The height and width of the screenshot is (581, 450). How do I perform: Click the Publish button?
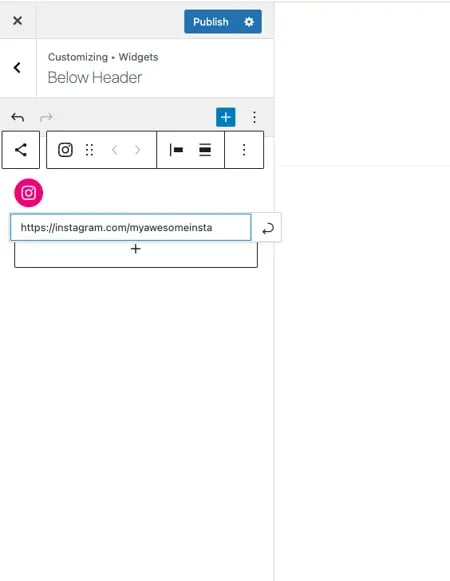click(x=211, y=22)
